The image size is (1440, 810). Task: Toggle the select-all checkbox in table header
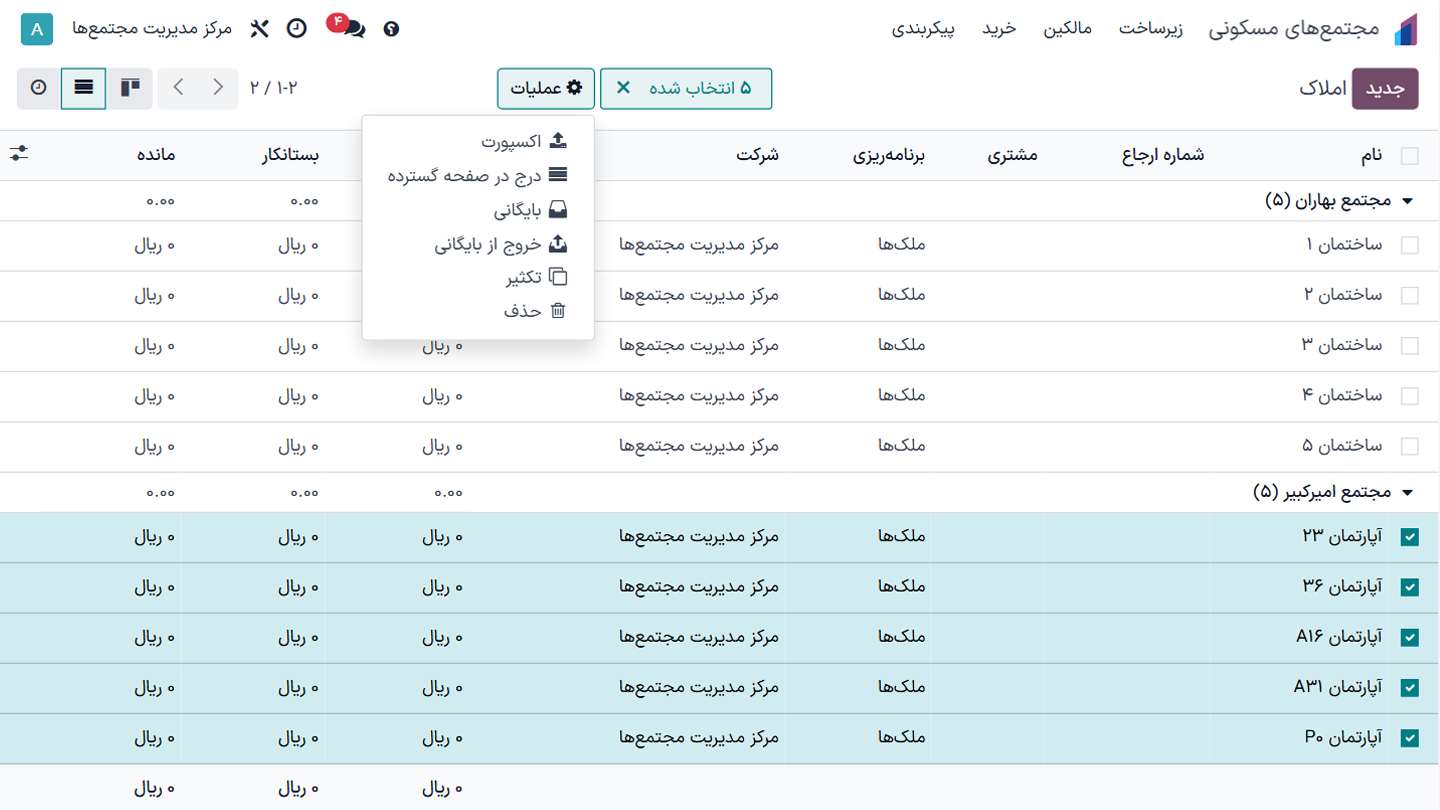(1410, 156)
